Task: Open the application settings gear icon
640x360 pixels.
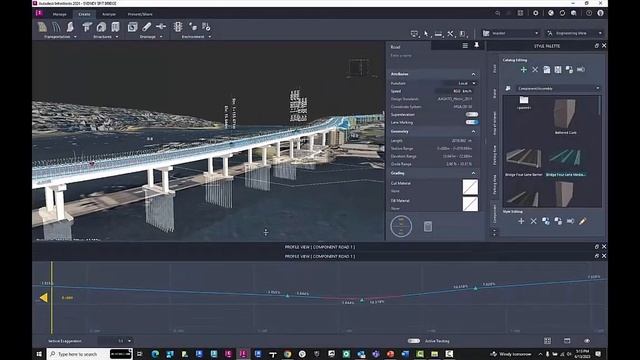Action: pos(536,13)
